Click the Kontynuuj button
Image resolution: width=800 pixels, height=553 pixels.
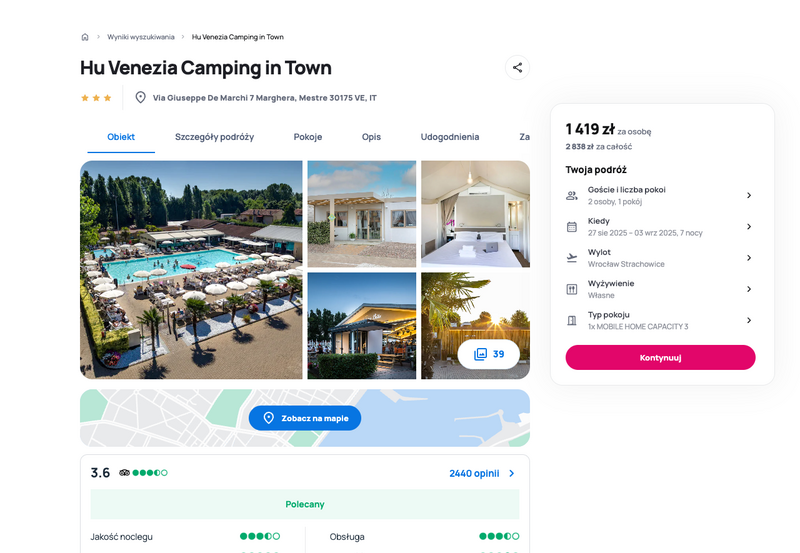tap(660, 358)
